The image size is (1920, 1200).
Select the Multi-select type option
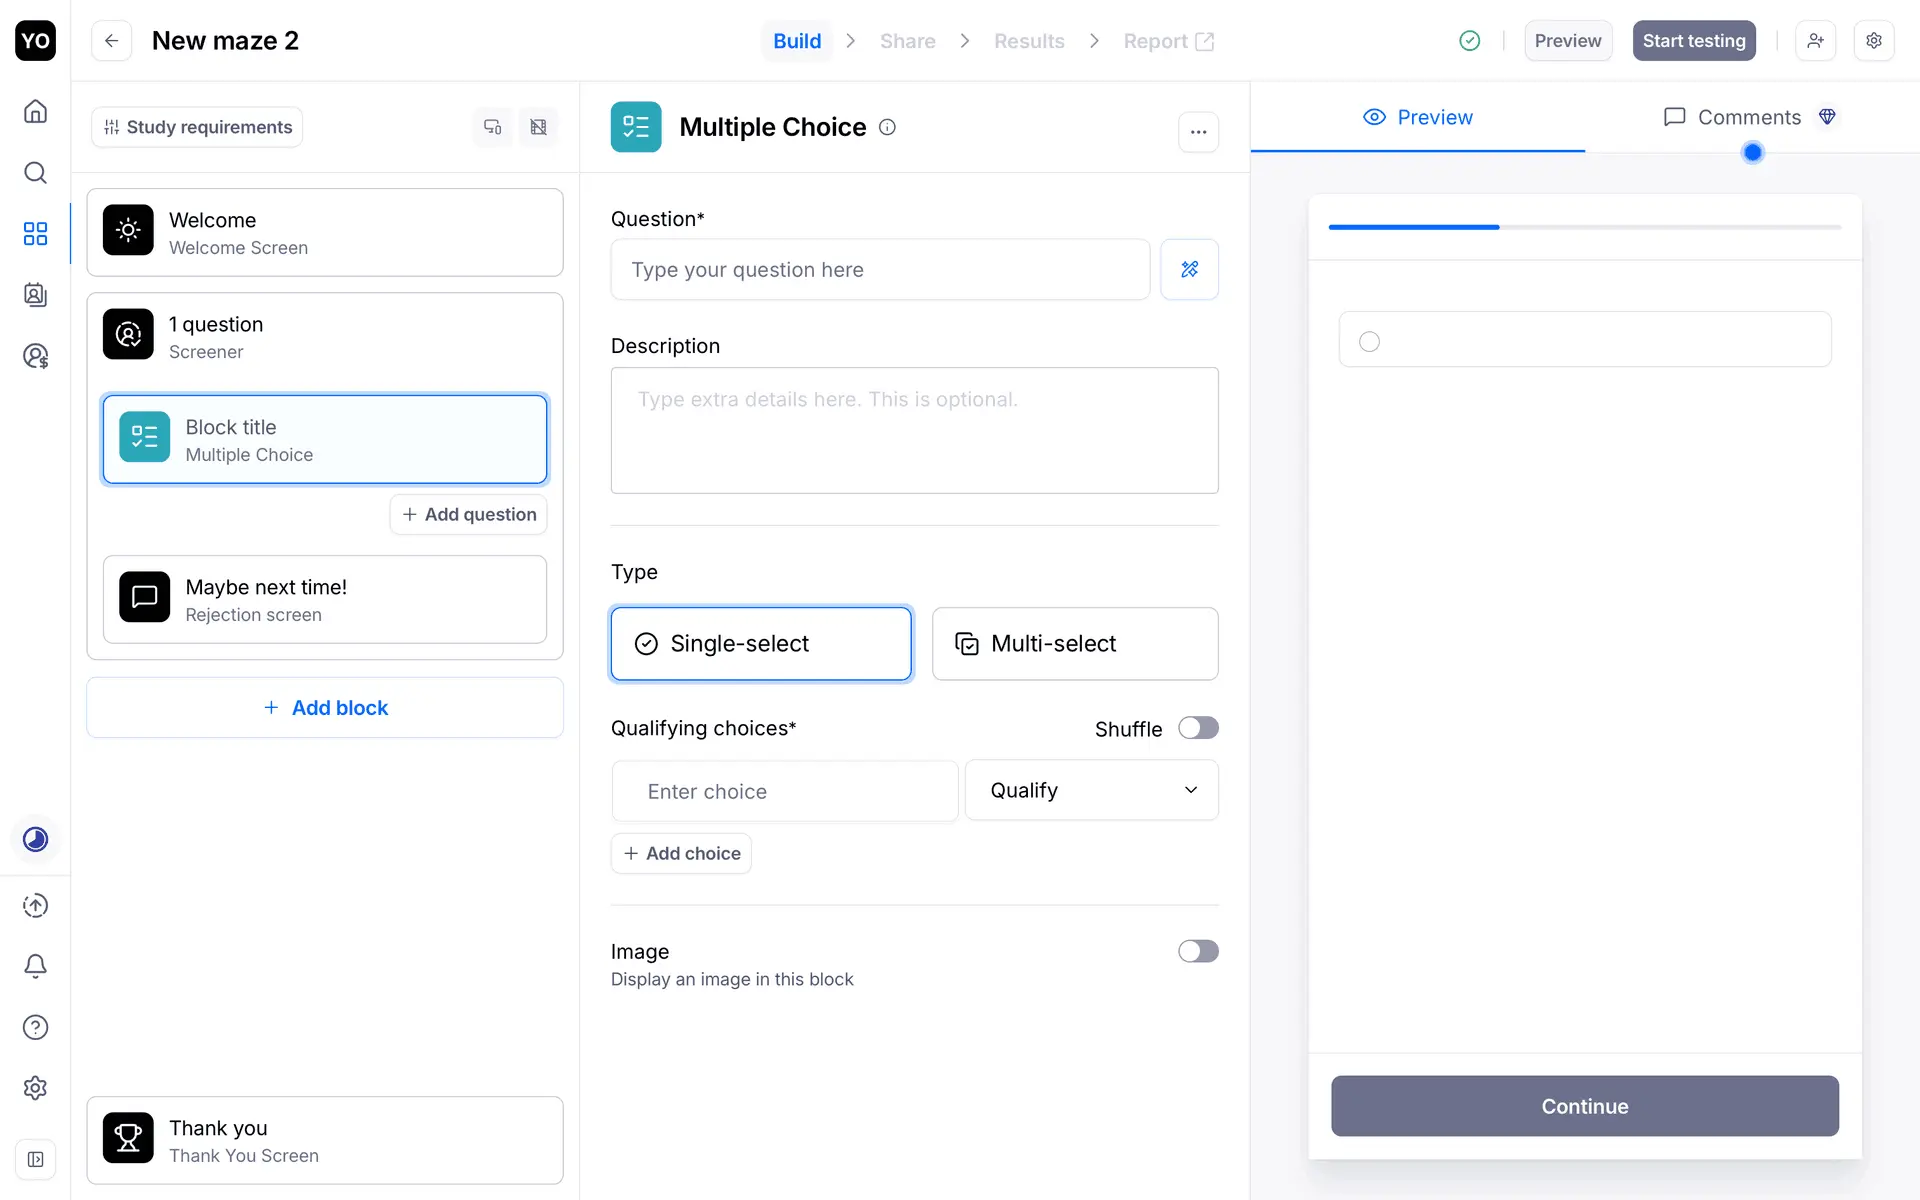point(1074,644)
